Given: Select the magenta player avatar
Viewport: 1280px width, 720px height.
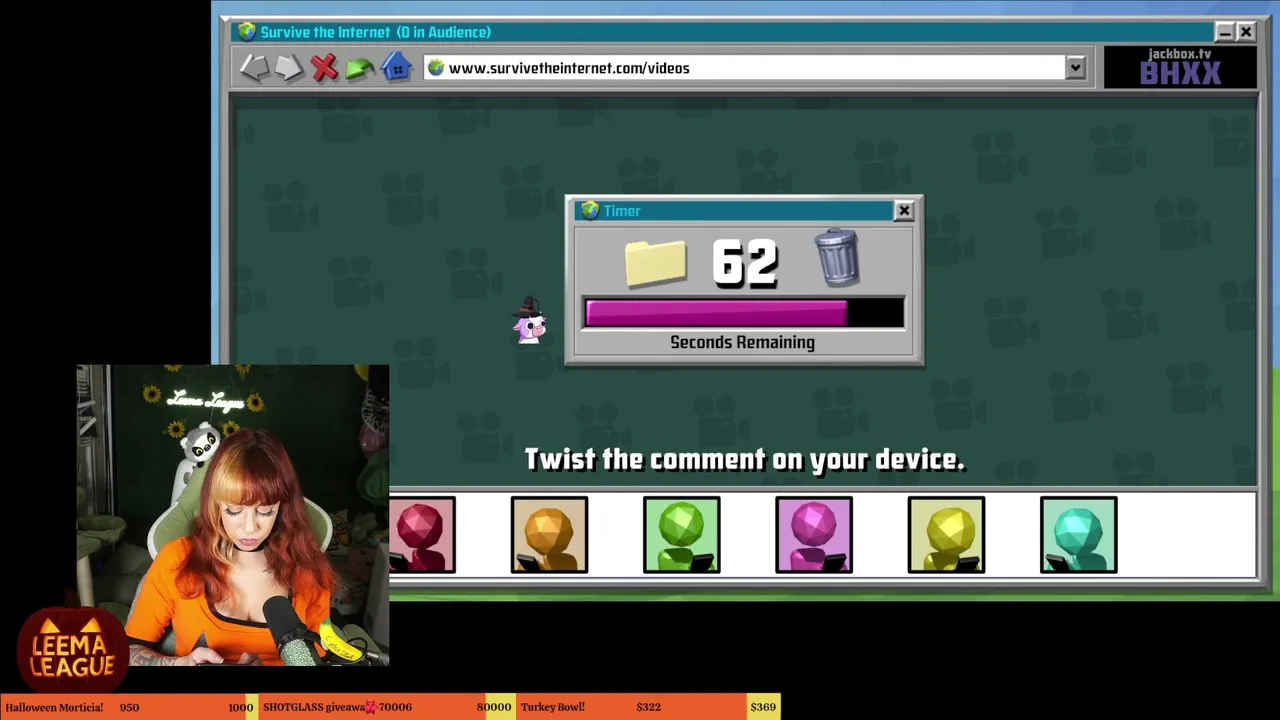Looking at the screenshot, I should pos(814,535).
